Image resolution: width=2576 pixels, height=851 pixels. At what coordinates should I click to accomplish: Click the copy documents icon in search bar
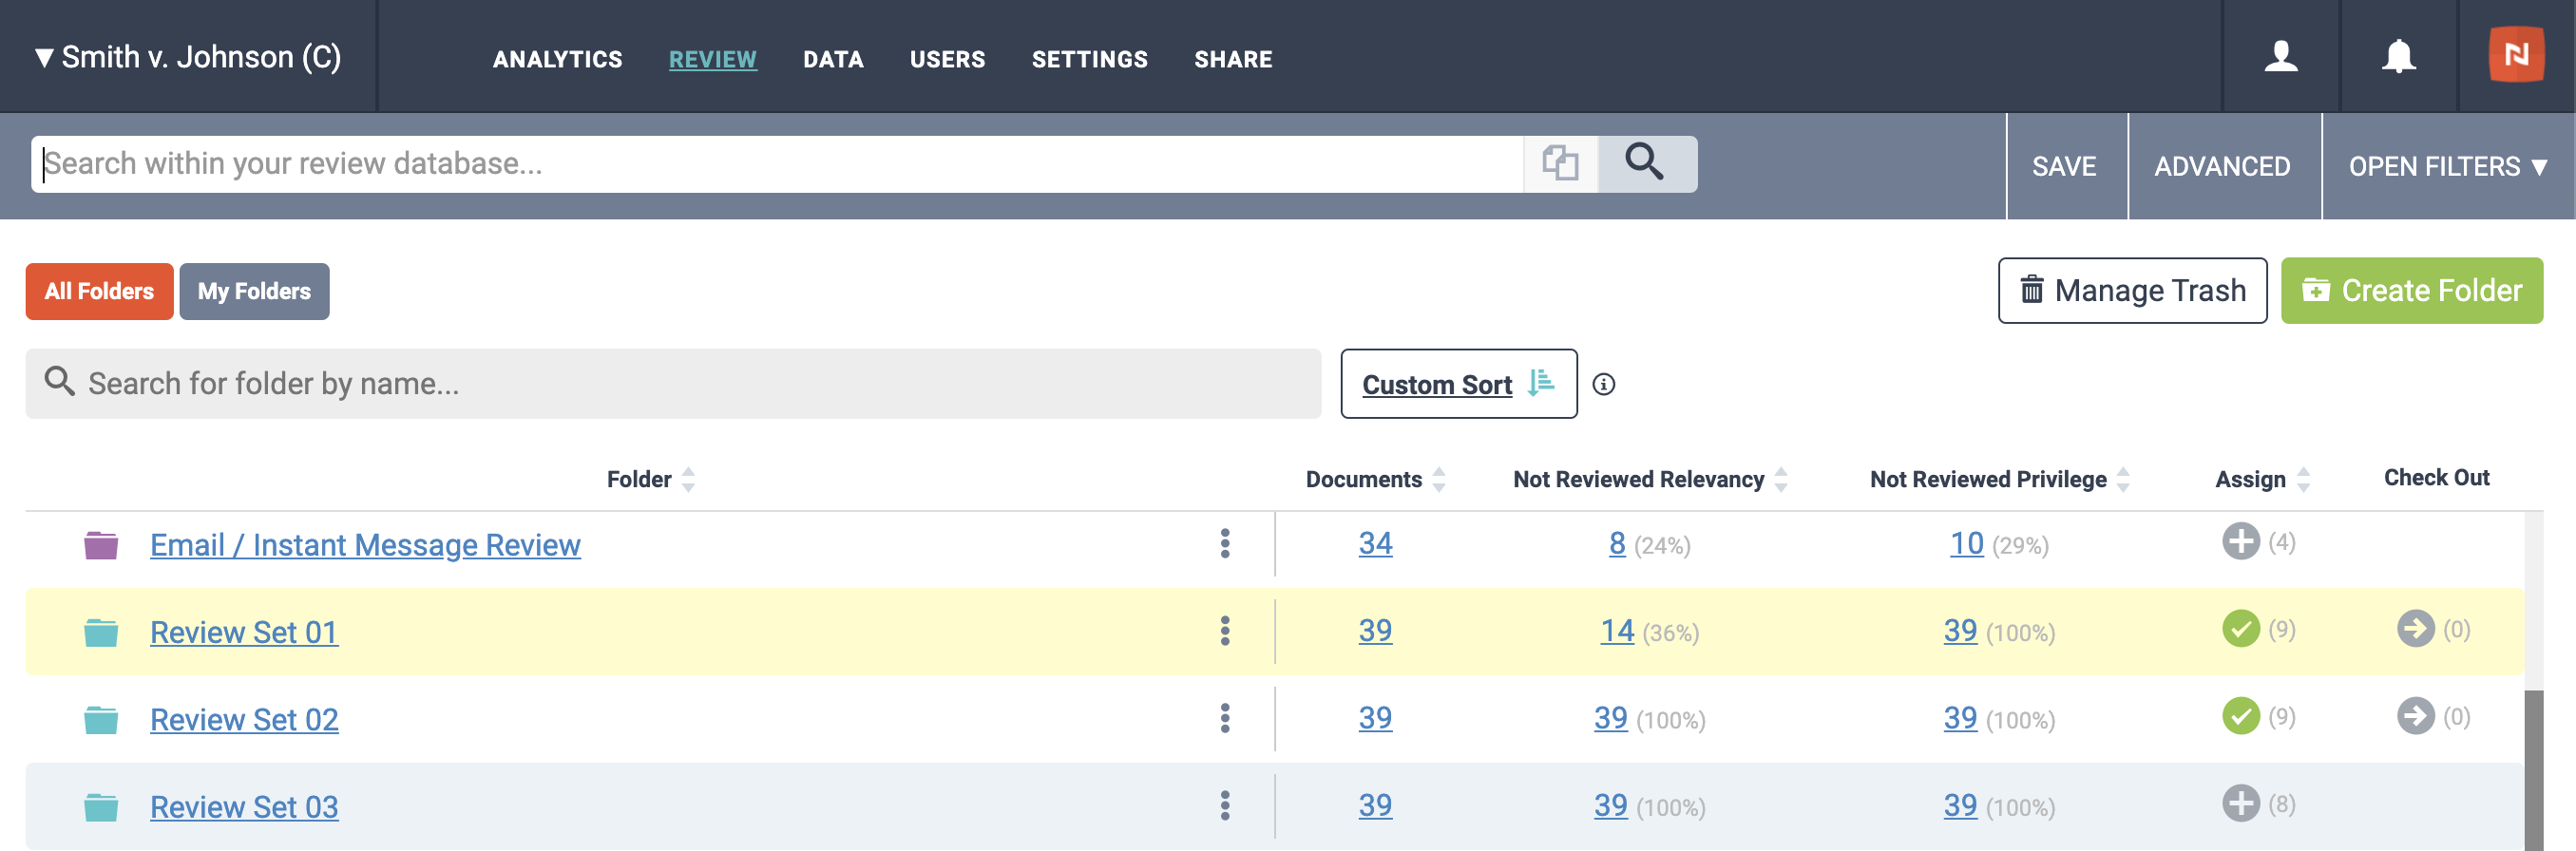(x=1560, y=163)
